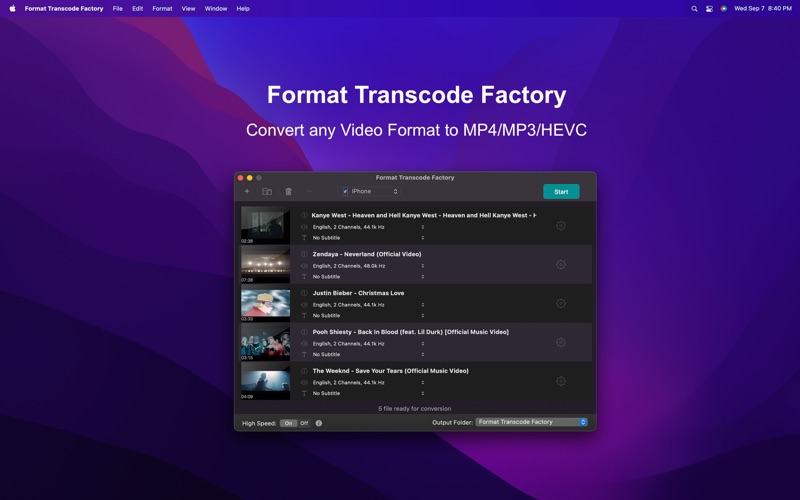Open Spotlight search in the menu bar
The image size is (800, 500).
[694, 8]
